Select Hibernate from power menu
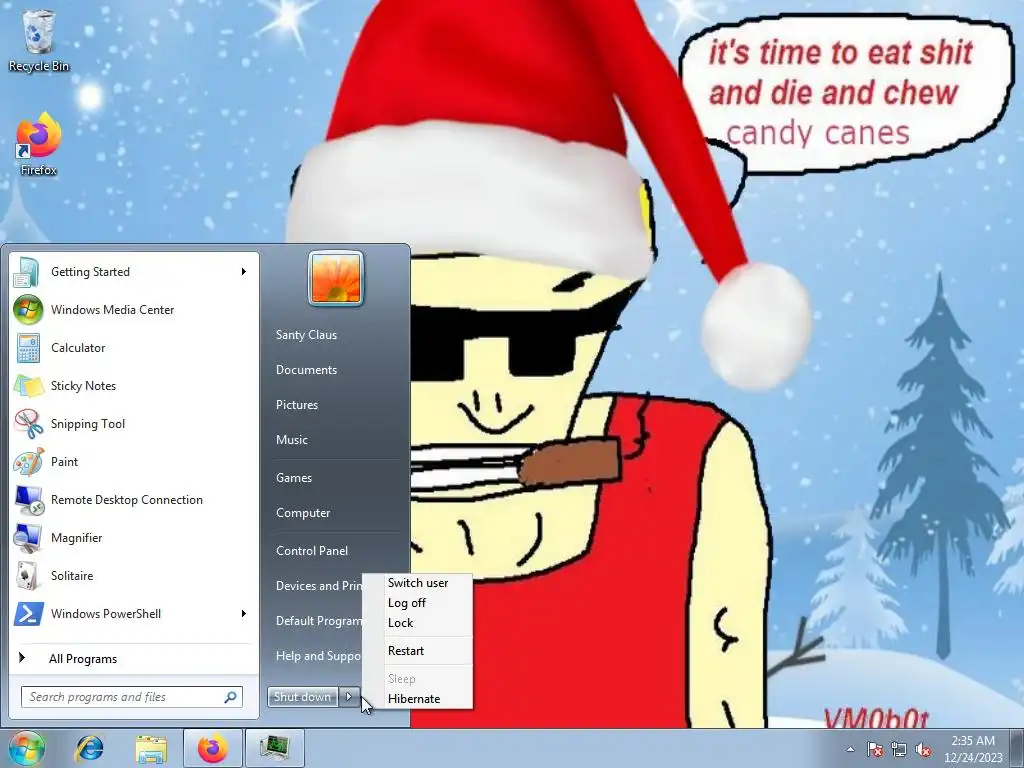 (414, 699)
